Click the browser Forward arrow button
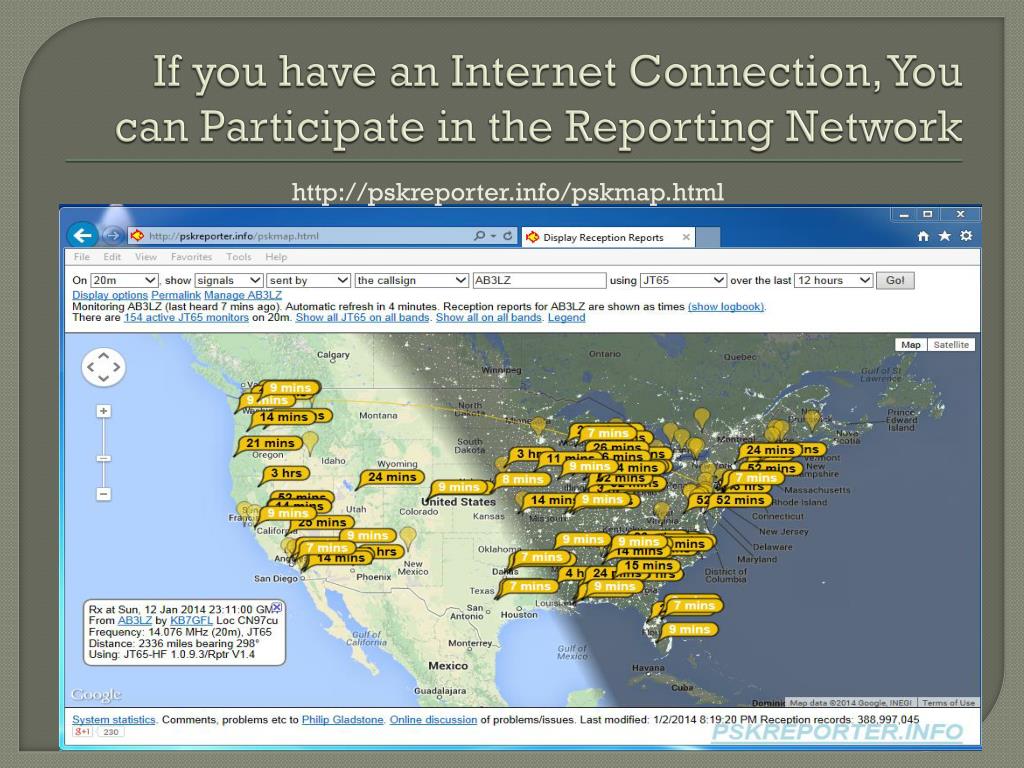The image size is (1024, 768). tap(112, 236)
